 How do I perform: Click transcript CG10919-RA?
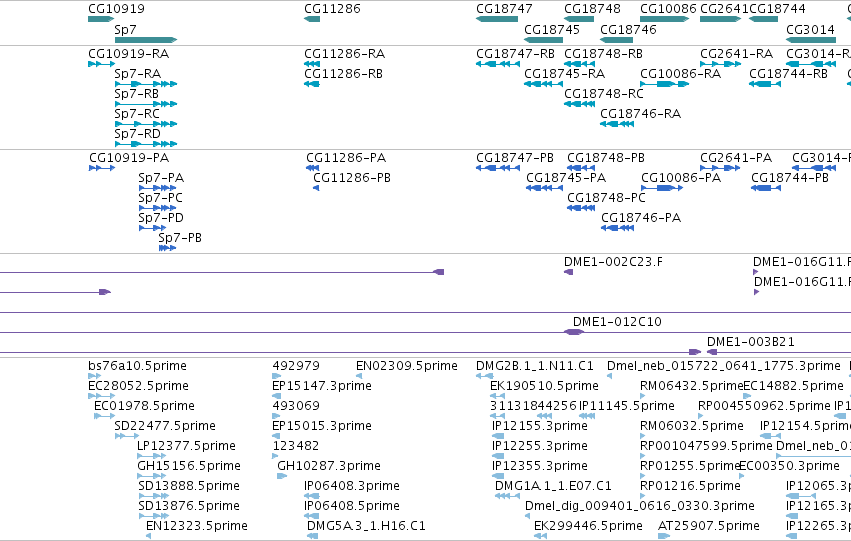(129, 54)
